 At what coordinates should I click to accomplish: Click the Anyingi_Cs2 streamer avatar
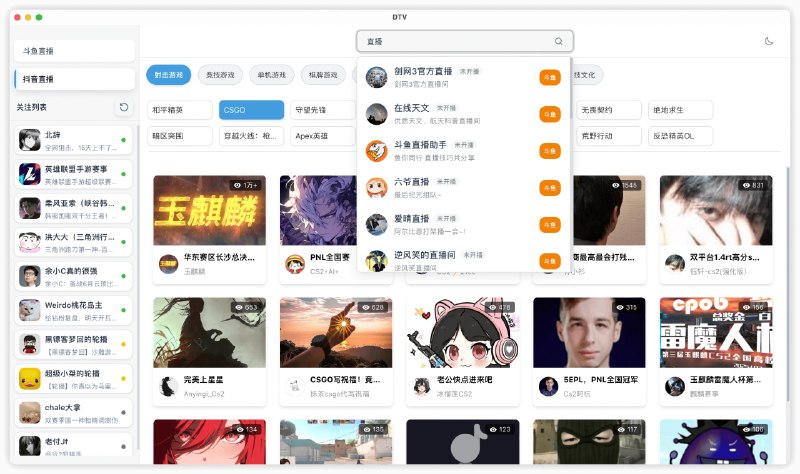(x=168, y=386)
